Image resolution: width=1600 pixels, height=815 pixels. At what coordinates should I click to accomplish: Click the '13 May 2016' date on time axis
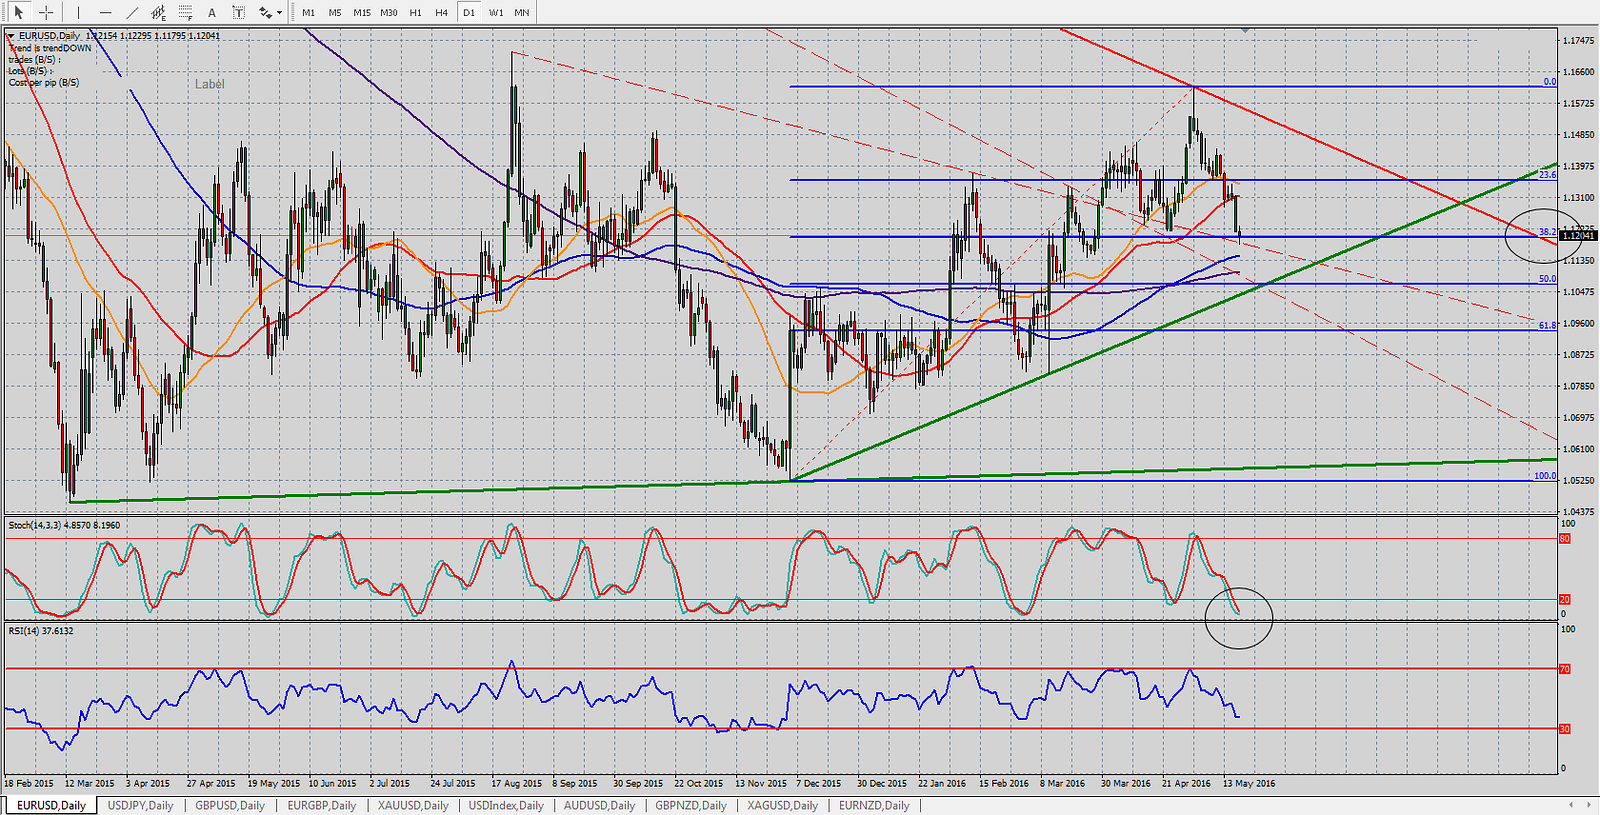[x=1249, y=784]
